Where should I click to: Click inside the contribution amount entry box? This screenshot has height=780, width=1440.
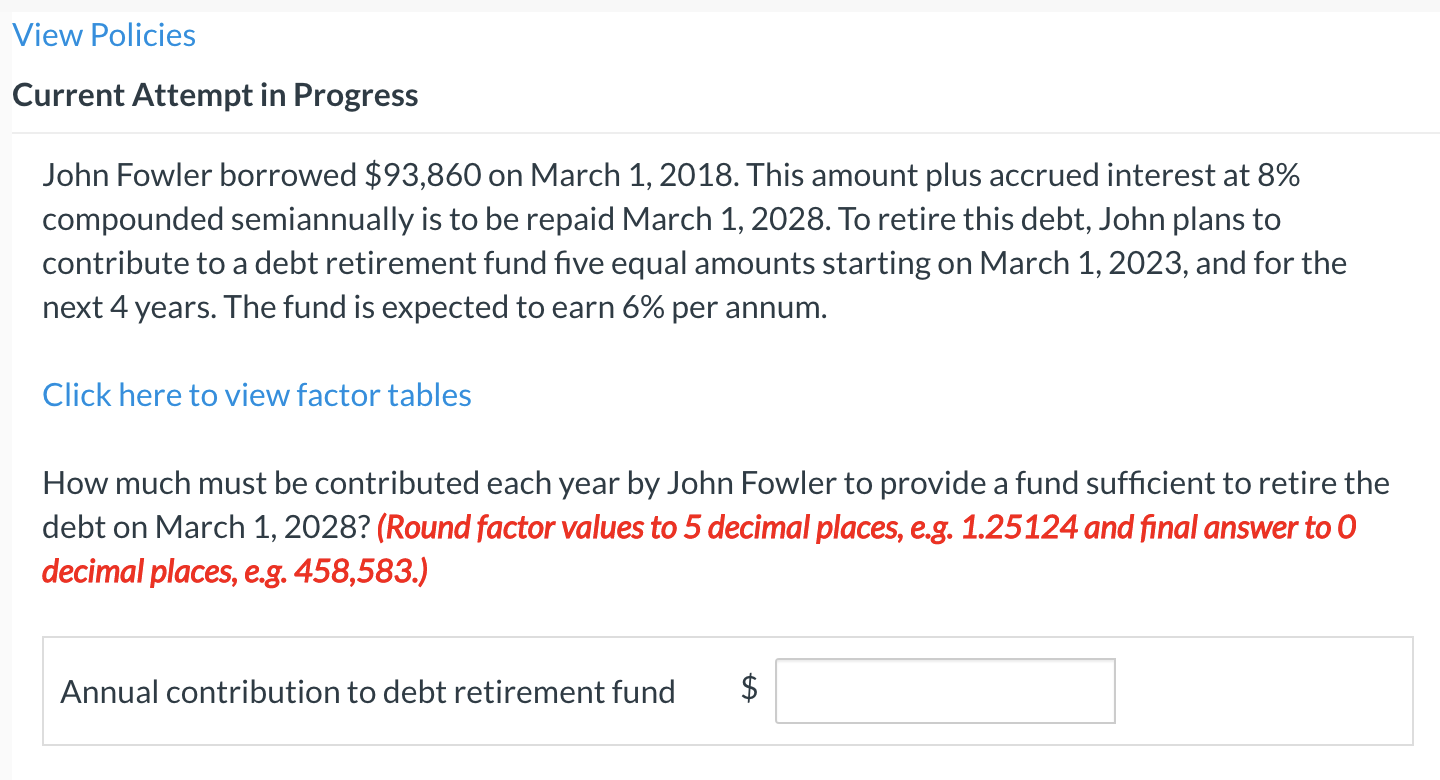944,690
